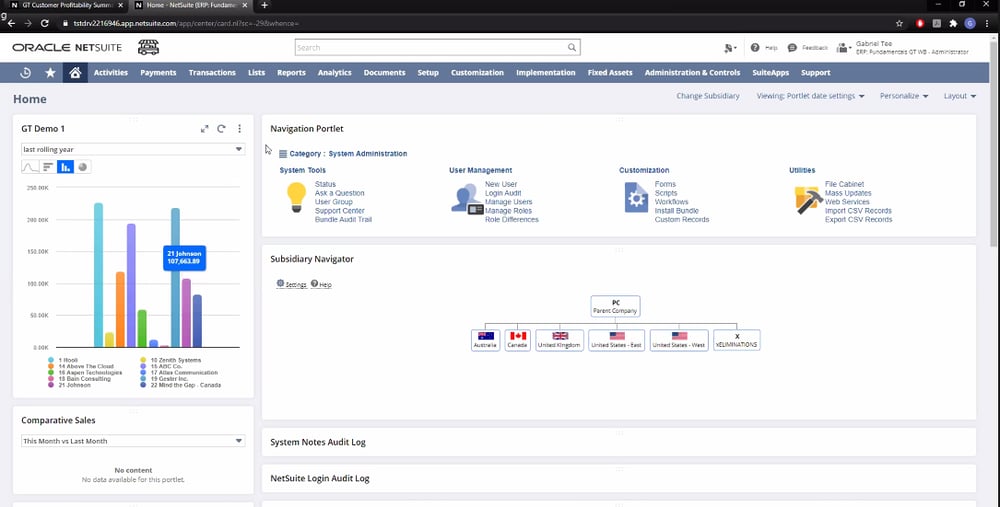The width and height of the screenshot is (1000, 507).
Task: Open the Workflows link
Action: point(672,202)
